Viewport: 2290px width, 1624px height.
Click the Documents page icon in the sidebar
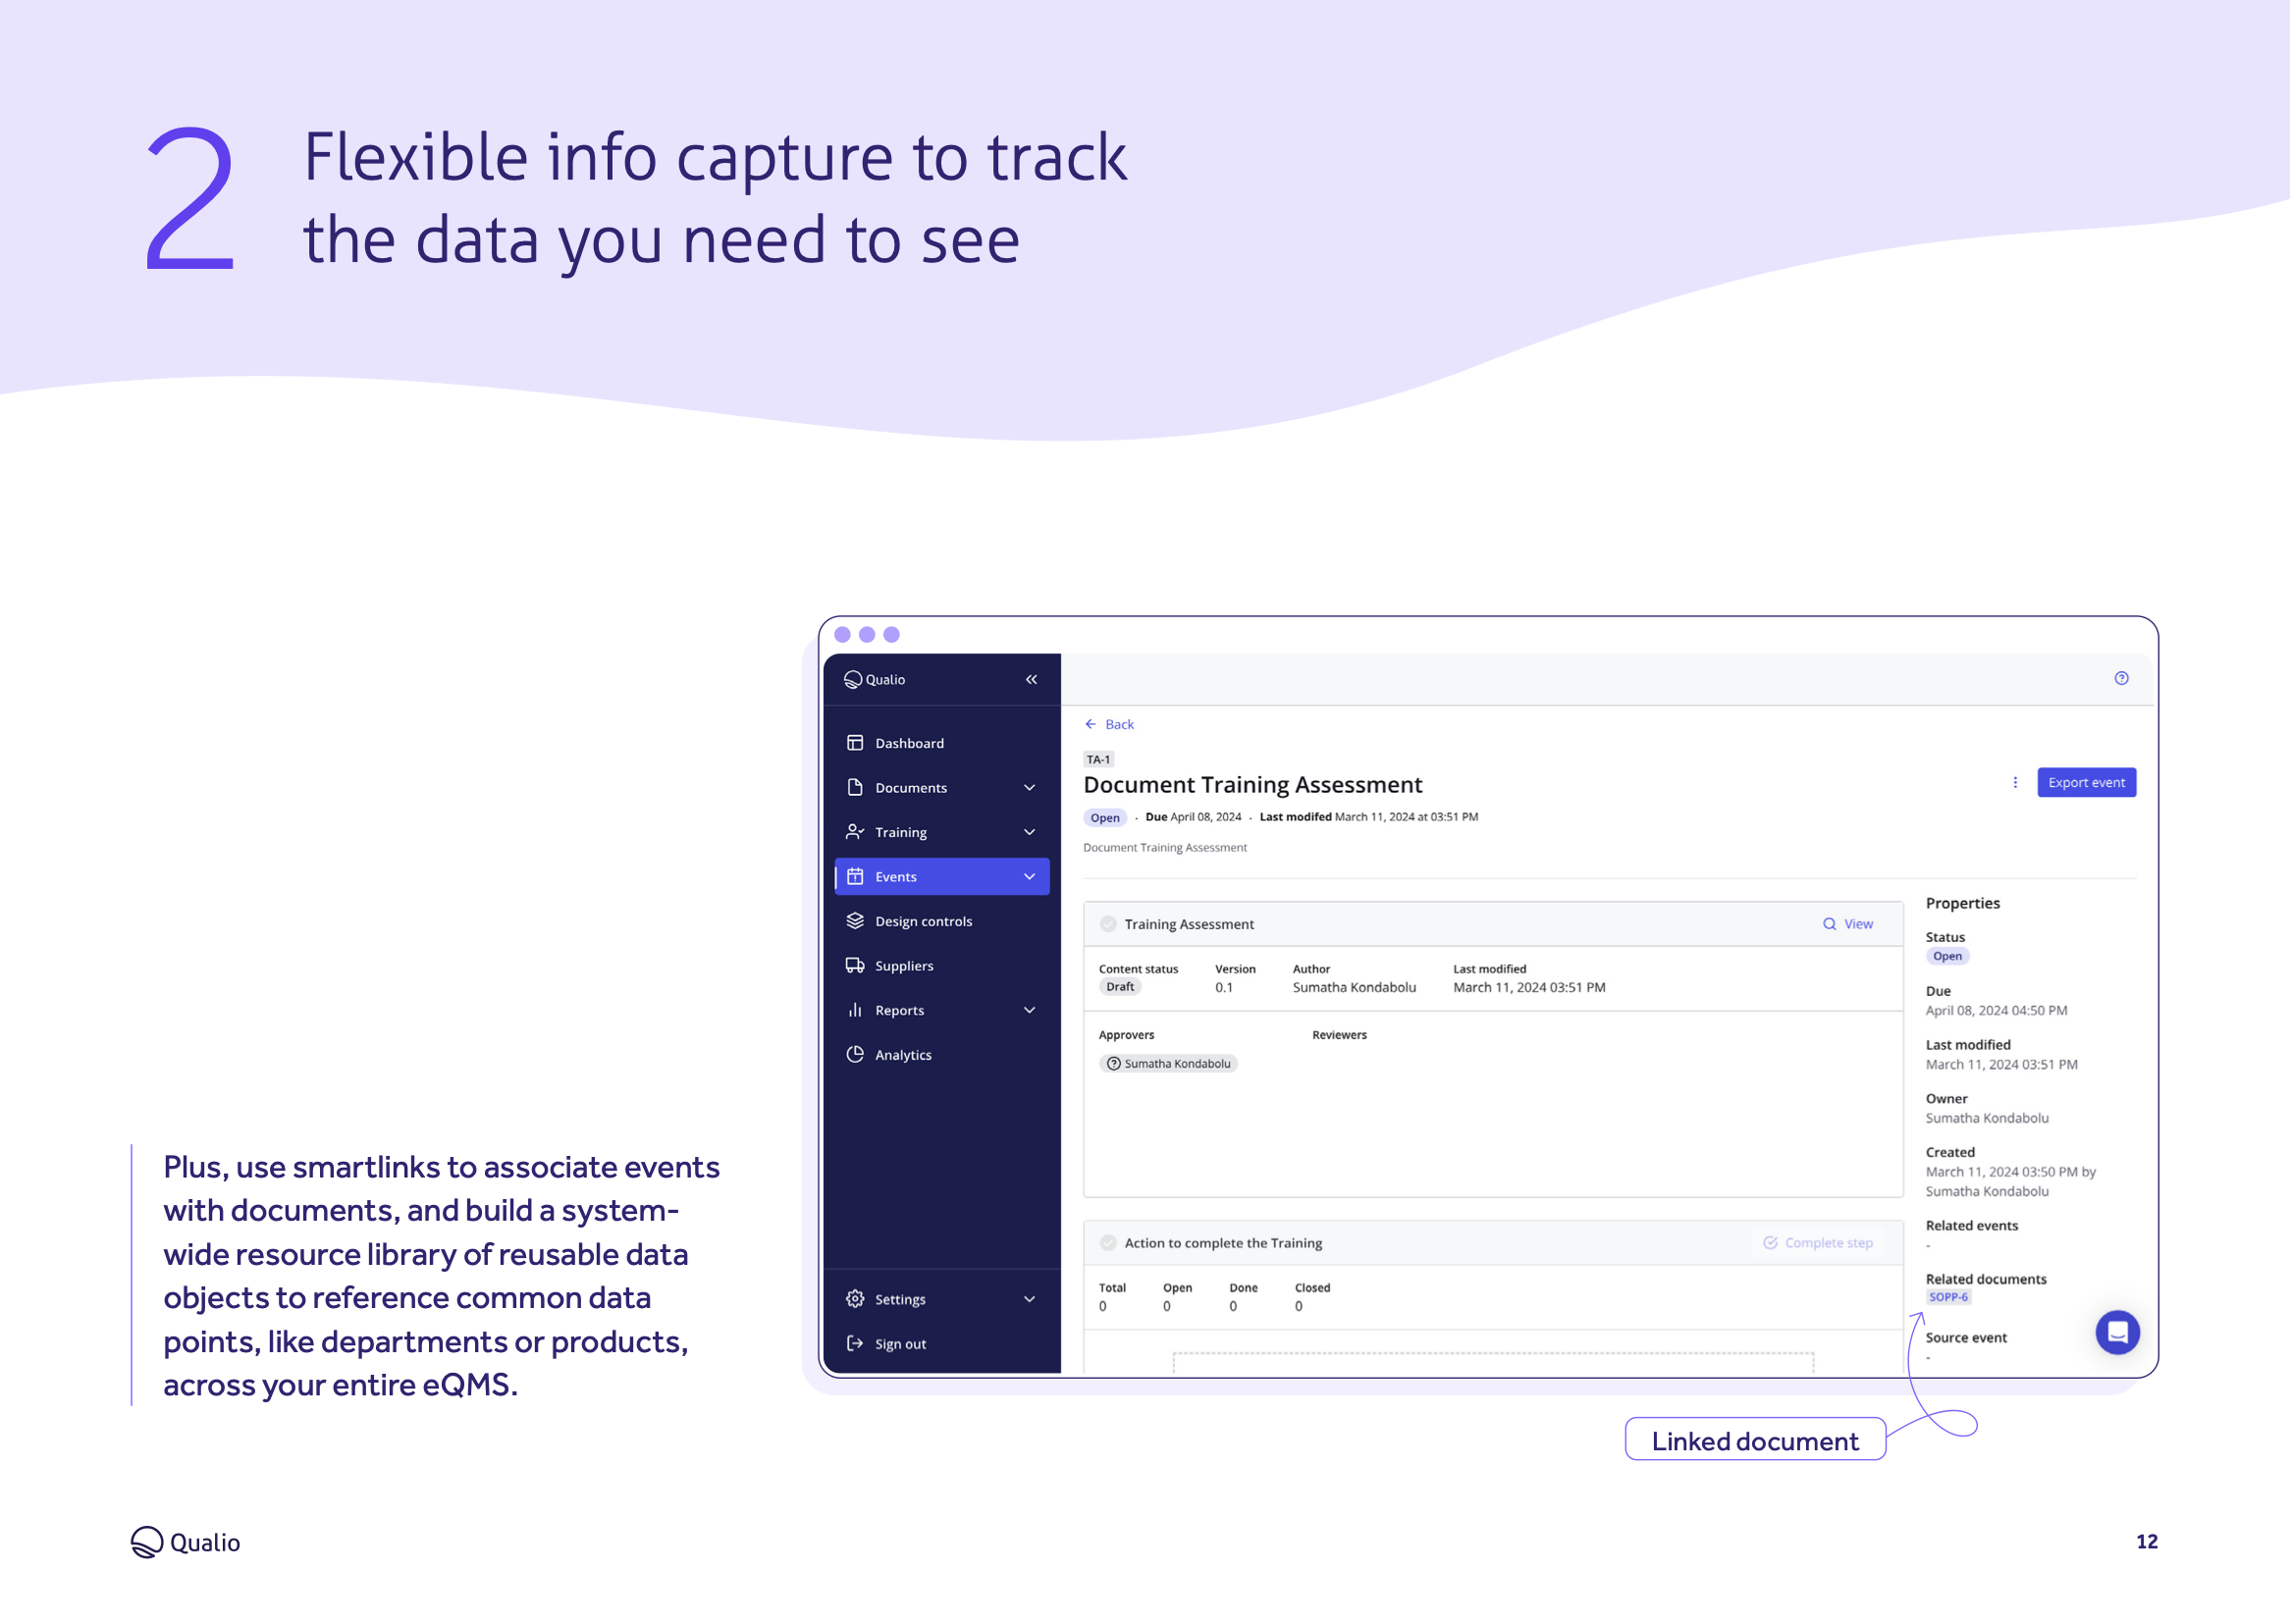point(855,788)
